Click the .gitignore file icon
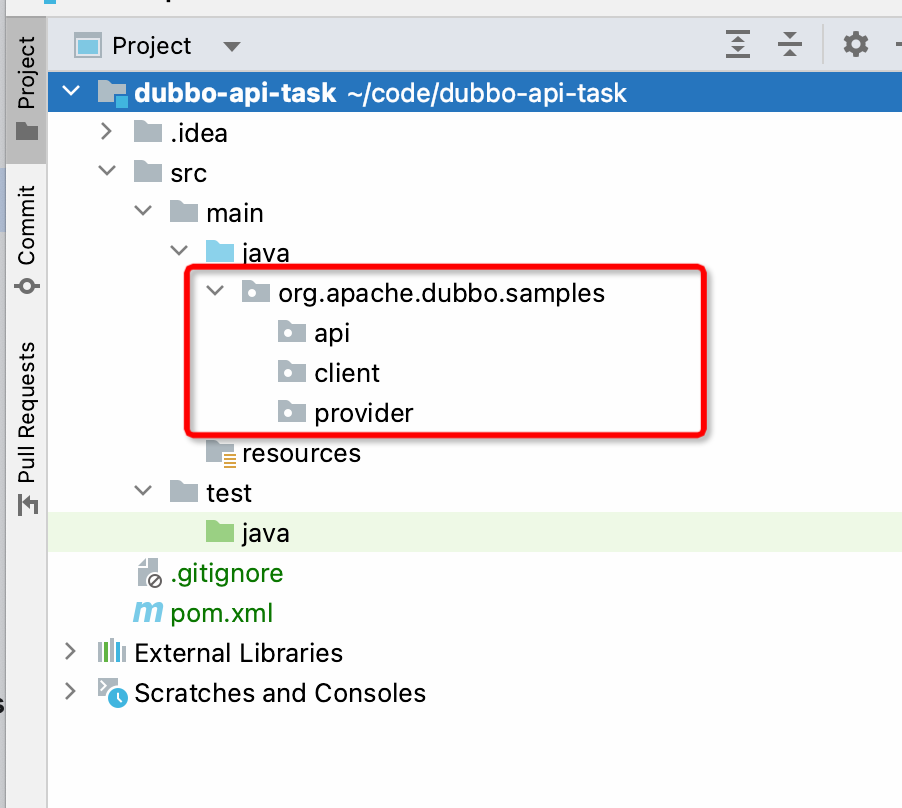This screenshot has height=808, width=902. (148, 573)
